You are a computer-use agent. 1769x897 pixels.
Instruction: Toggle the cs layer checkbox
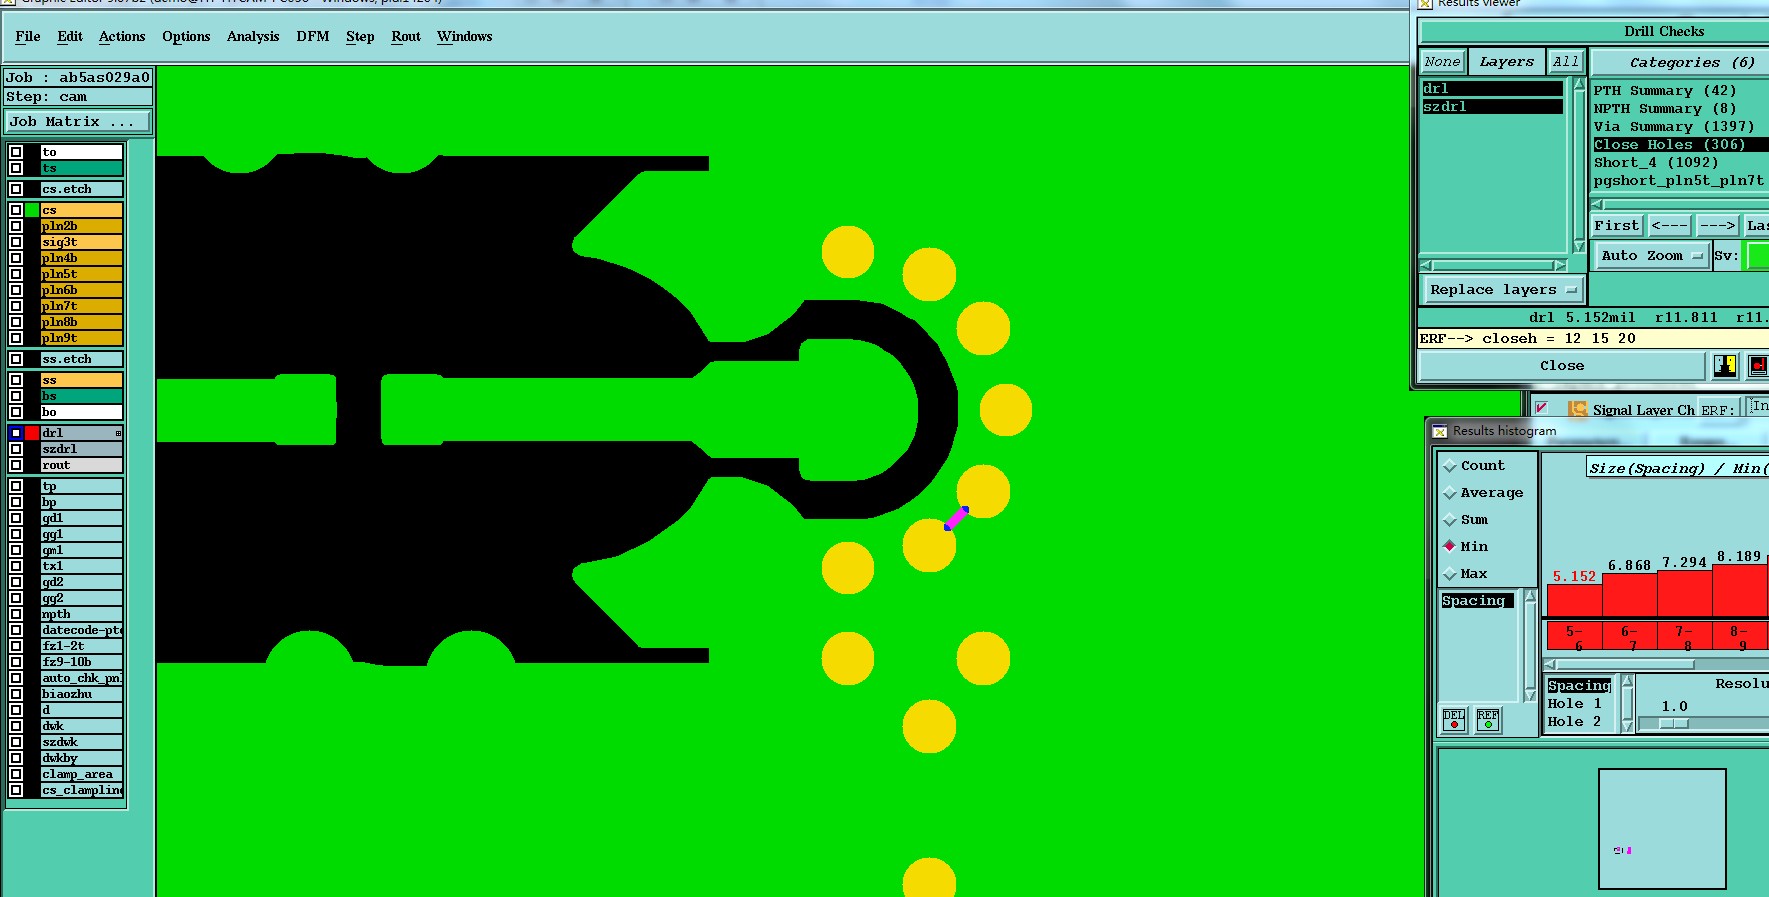click(x=16, y=210)
